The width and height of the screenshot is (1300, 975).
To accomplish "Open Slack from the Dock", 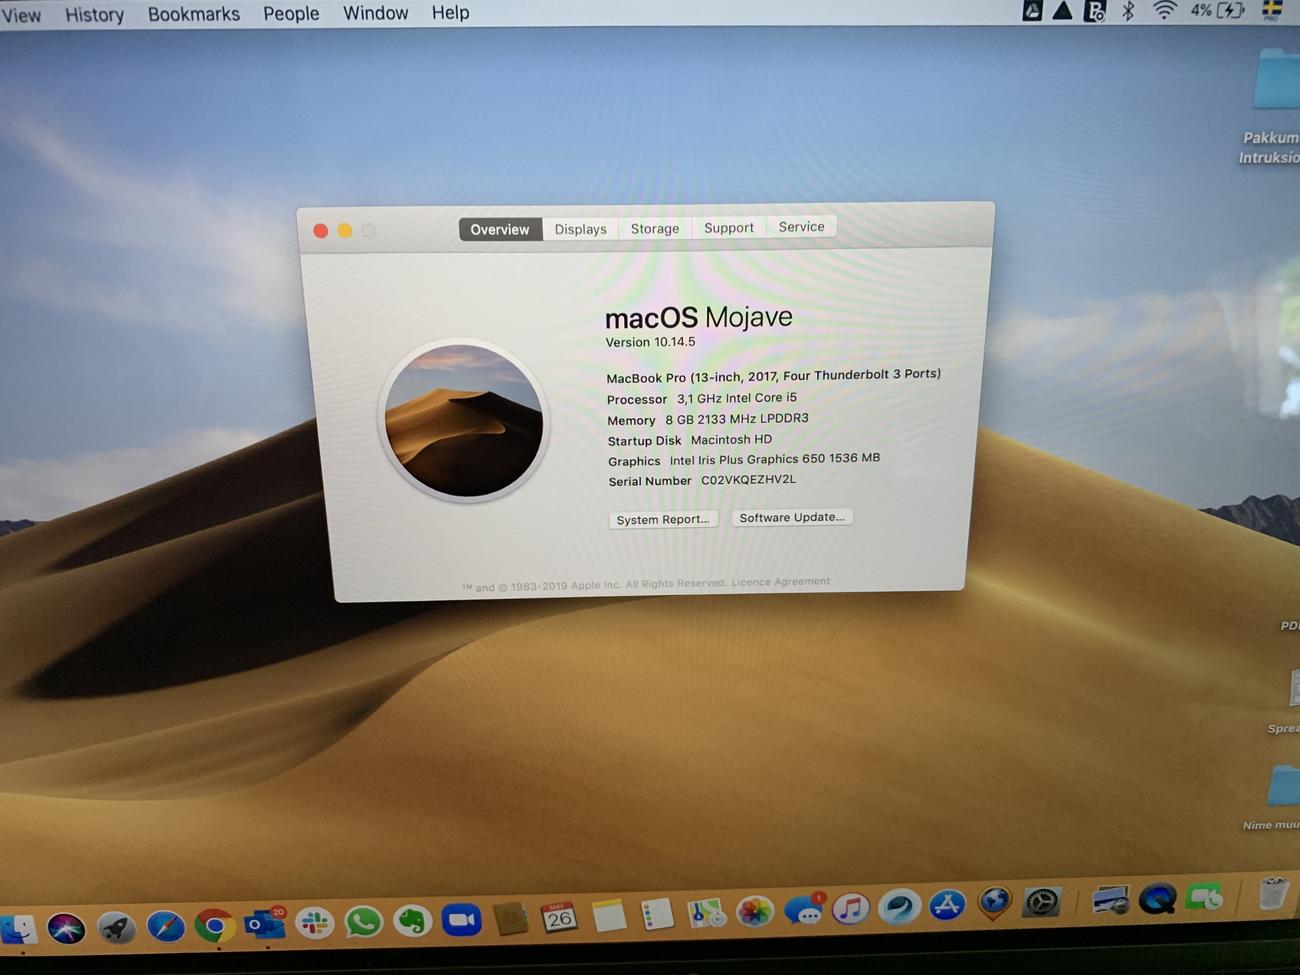I will (x=314, y=923).
